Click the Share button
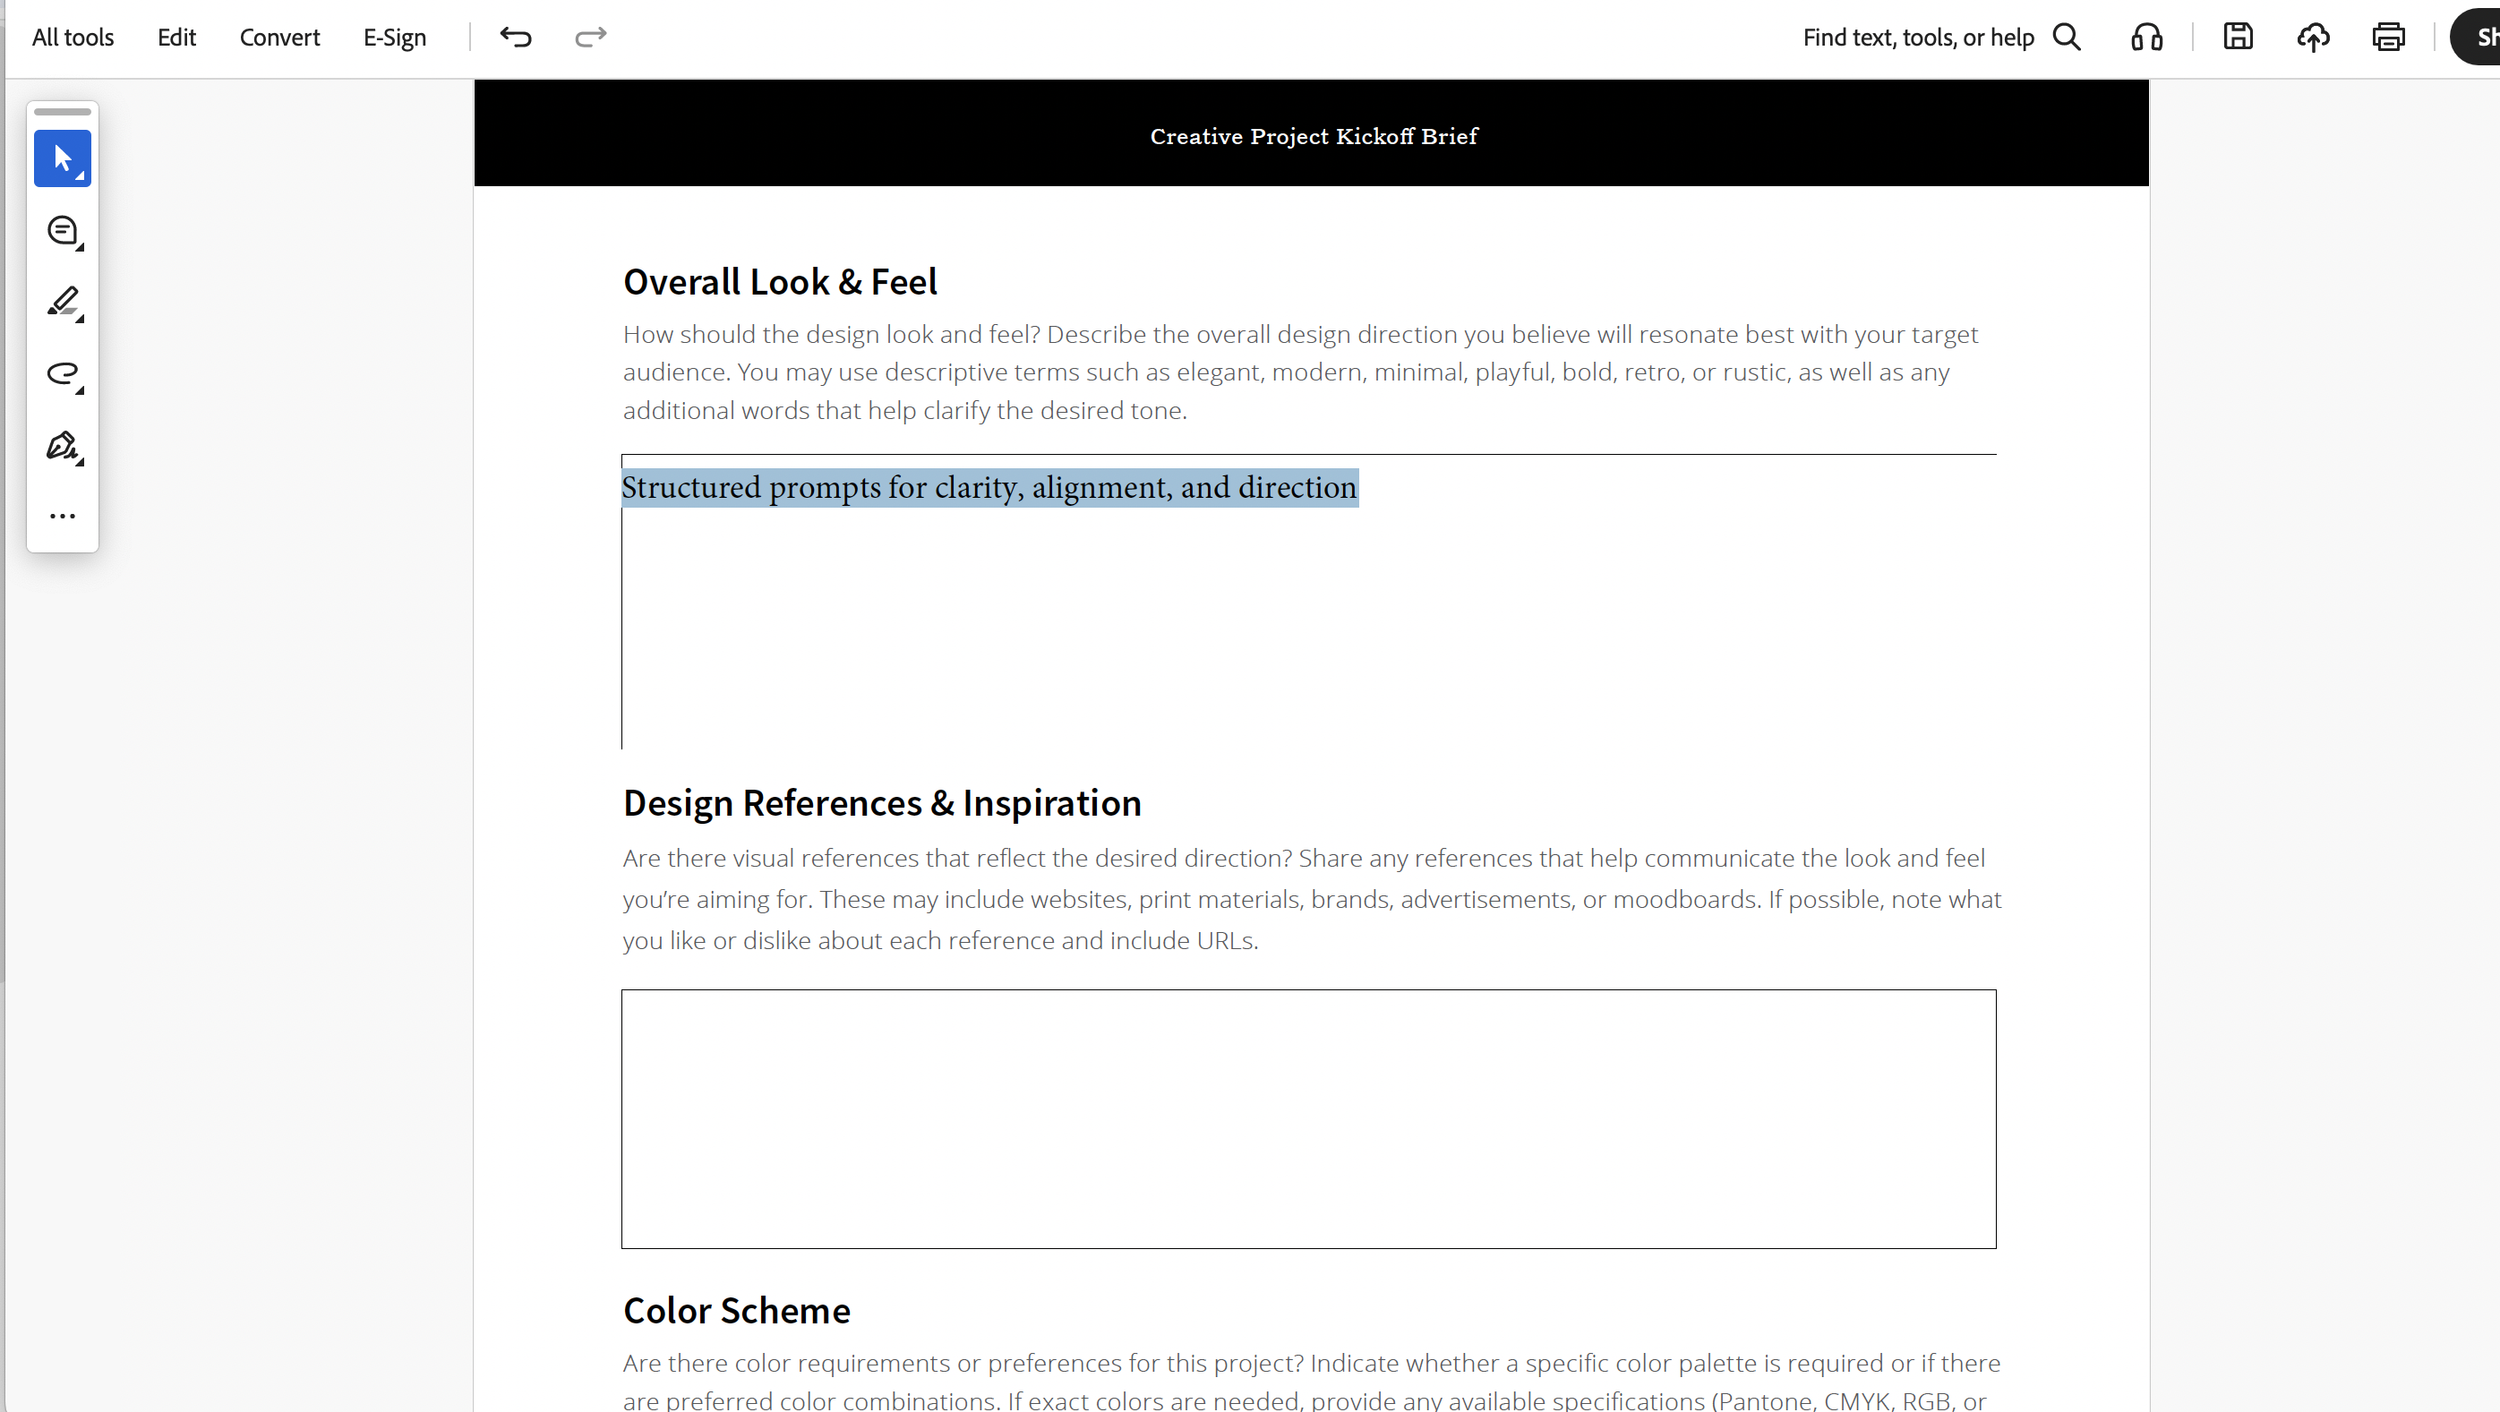The height and width of the screenshot is (1412, 2500). [2480, 37]
